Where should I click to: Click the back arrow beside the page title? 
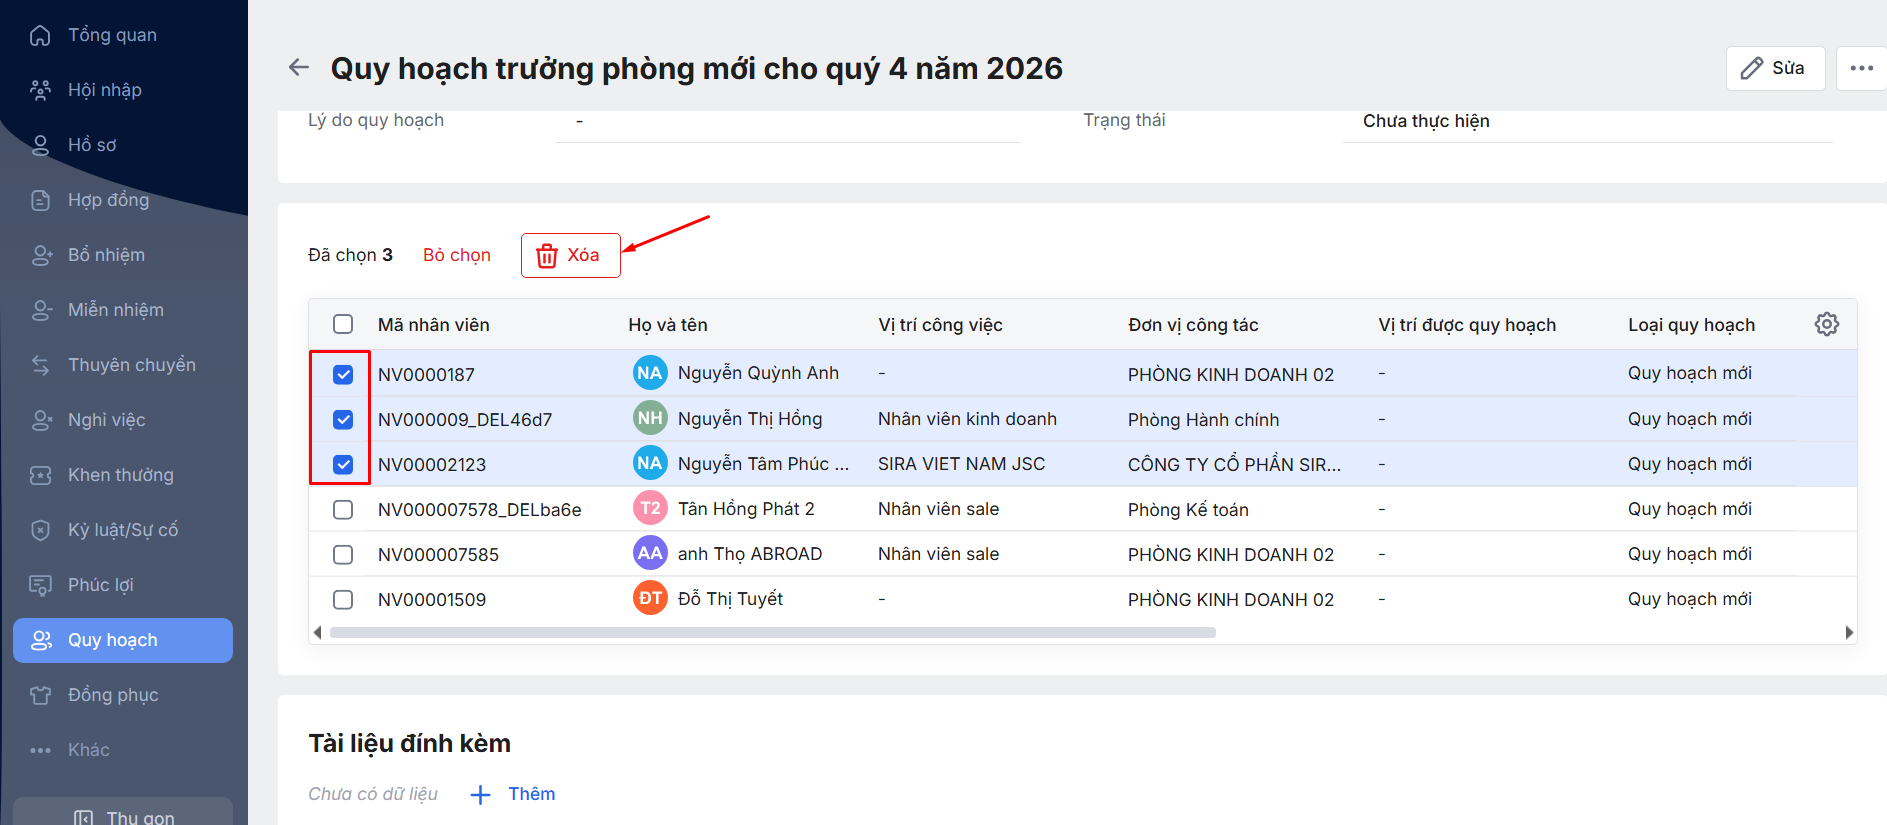tap(298, 68)
